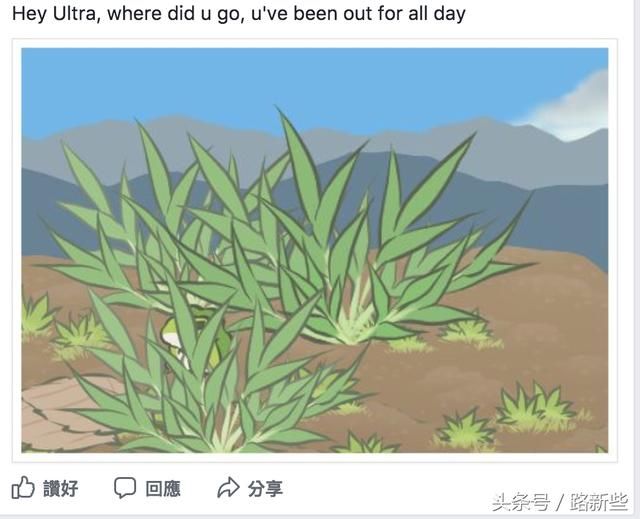Click the curved share arrow icon
The height and width of the screenshot is (519, 640).
point(228,487)
